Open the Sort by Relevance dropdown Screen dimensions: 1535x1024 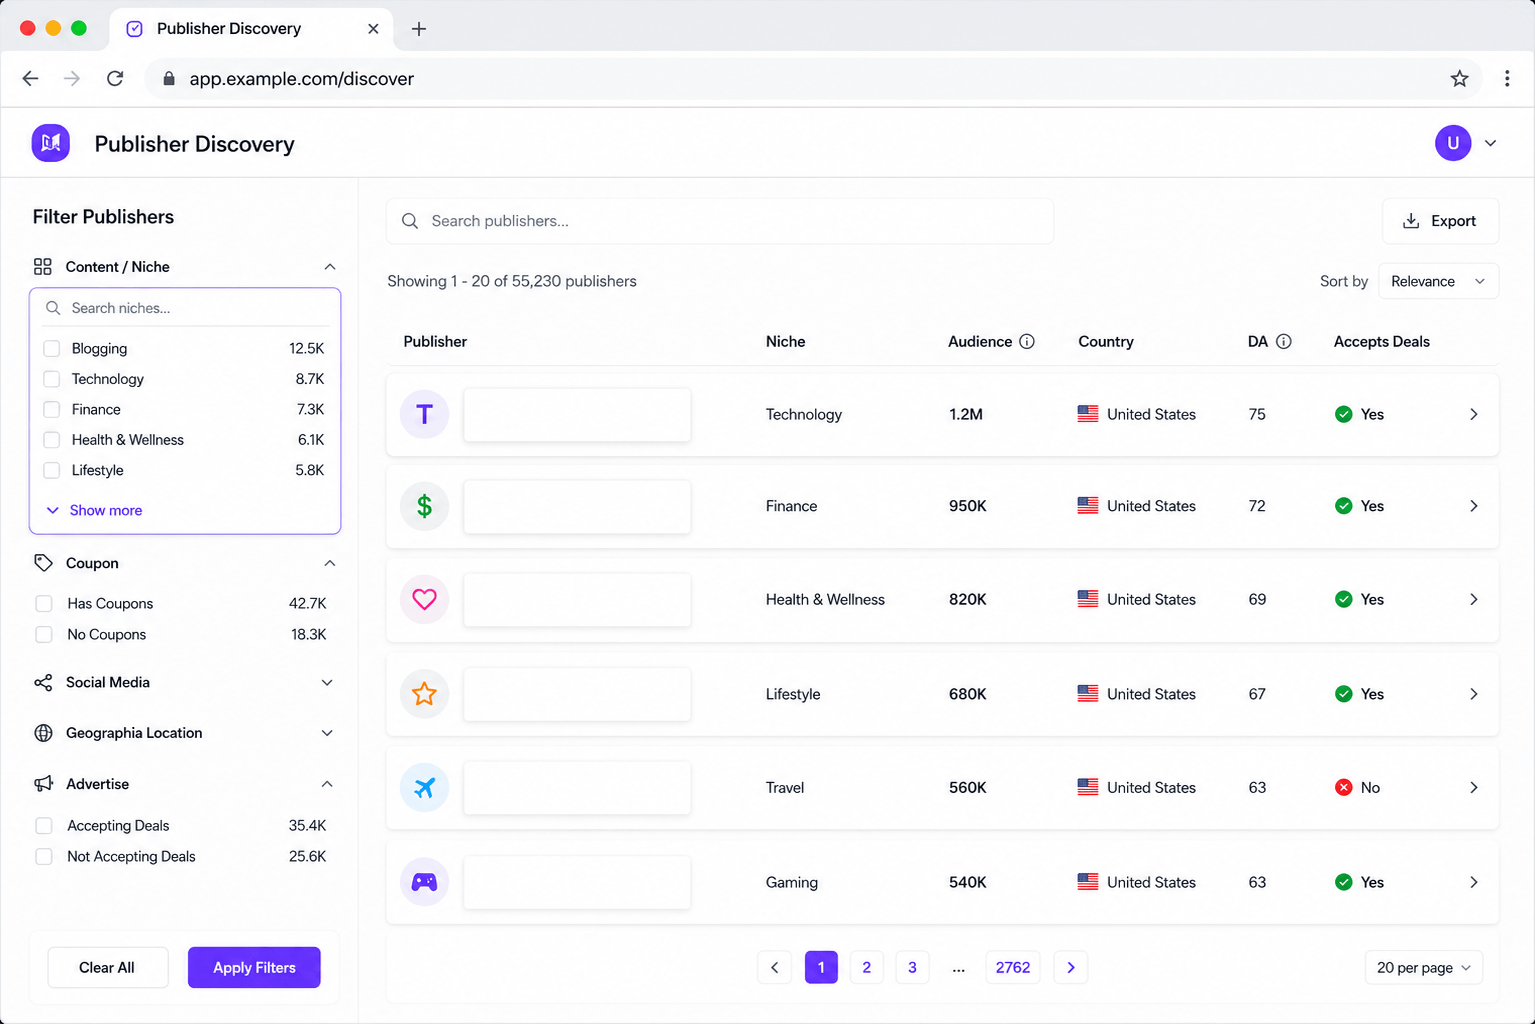click(x=1438, y=281)
